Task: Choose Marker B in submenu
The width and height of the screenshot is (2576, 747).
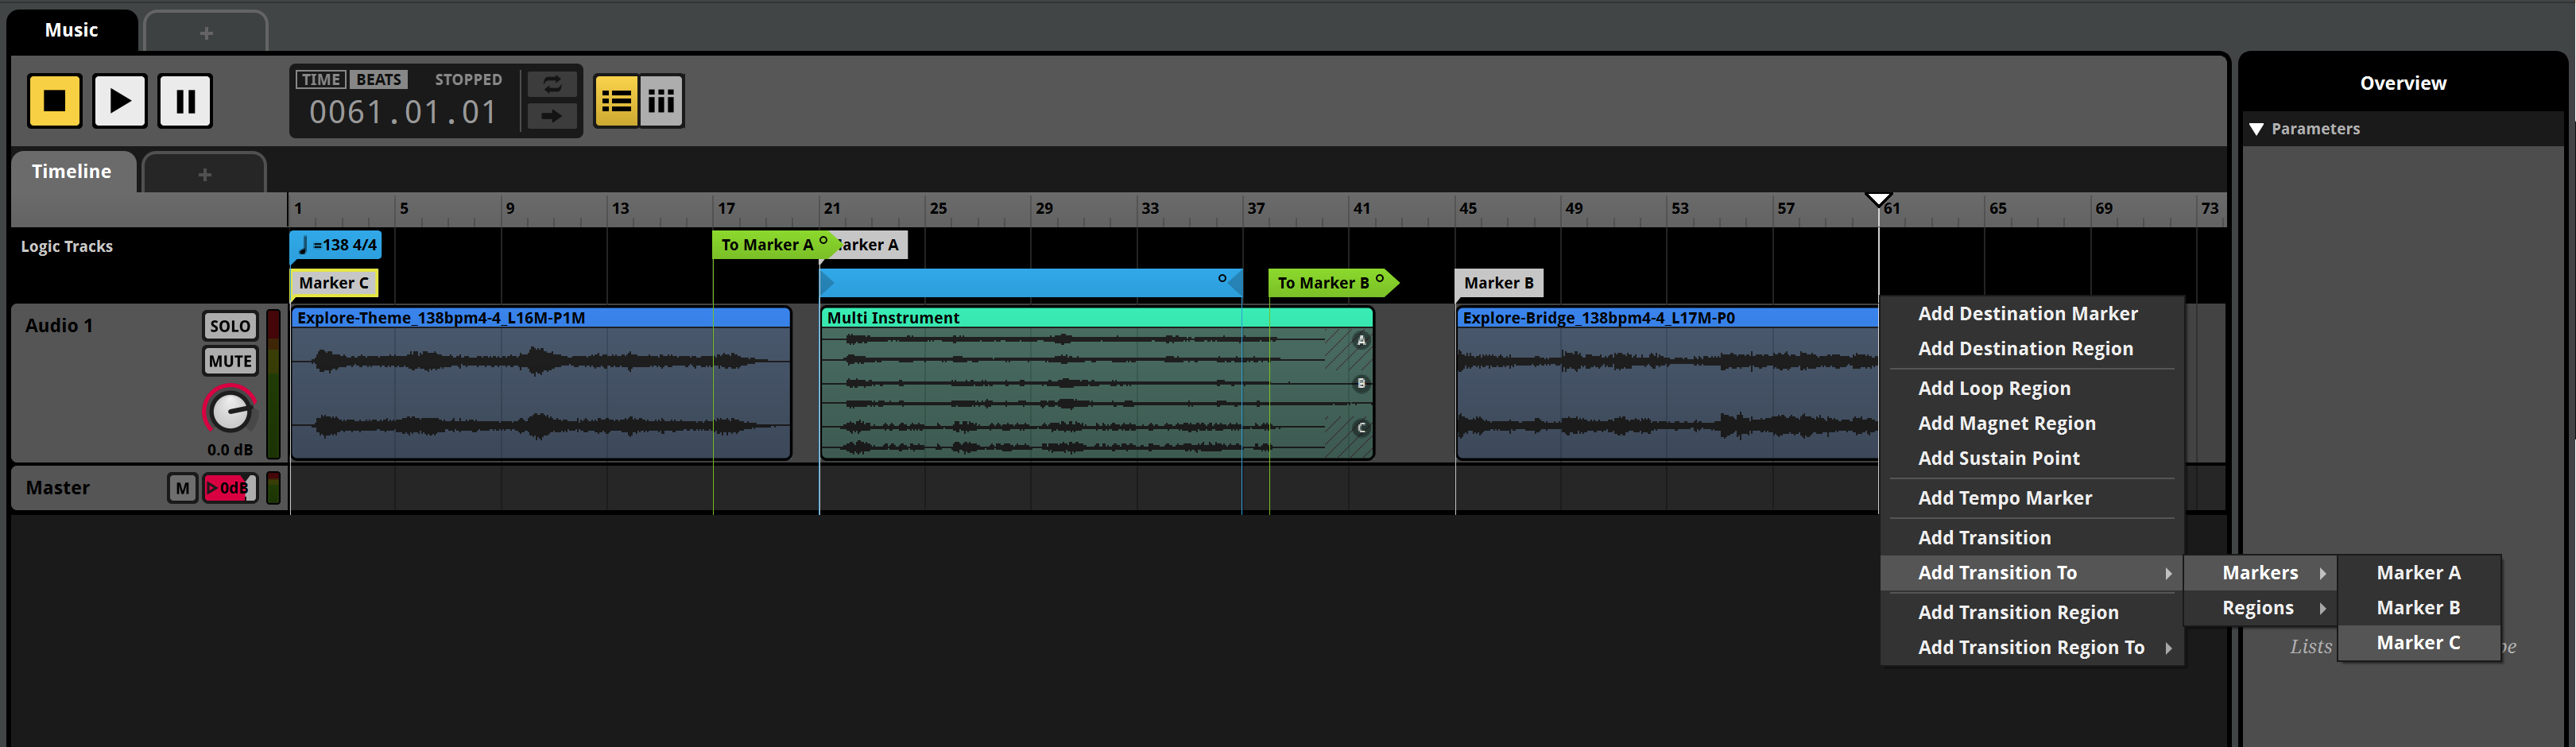Action: coord(2419,608)
